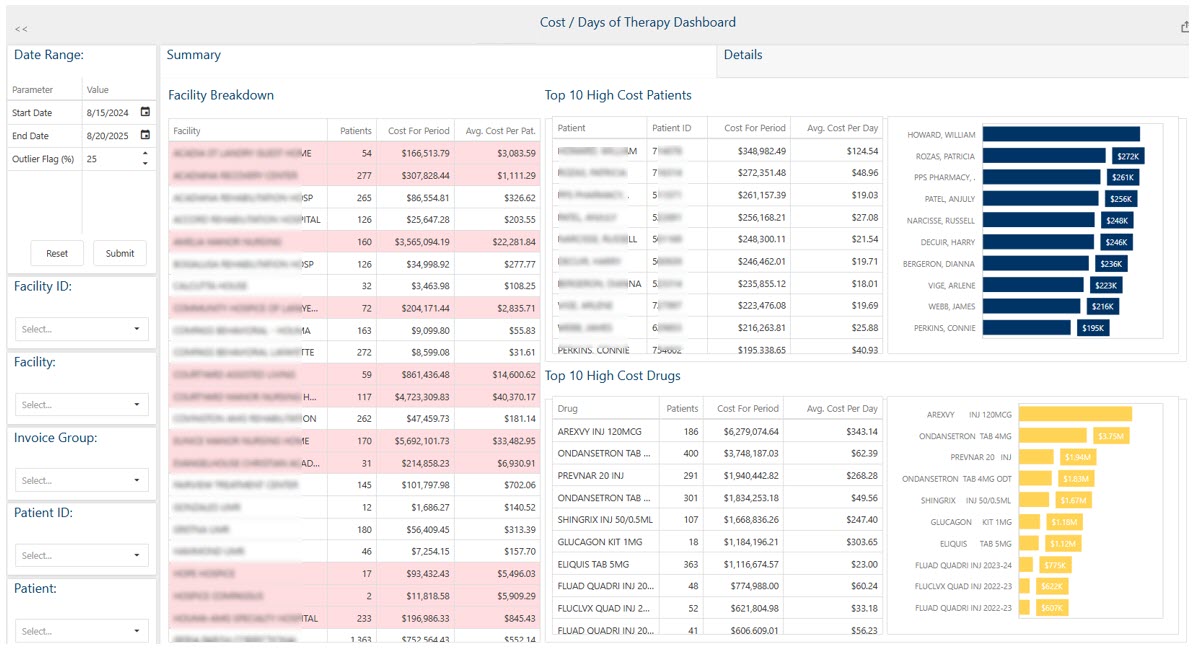Click the share/export icon at top right

point(1187,27)
